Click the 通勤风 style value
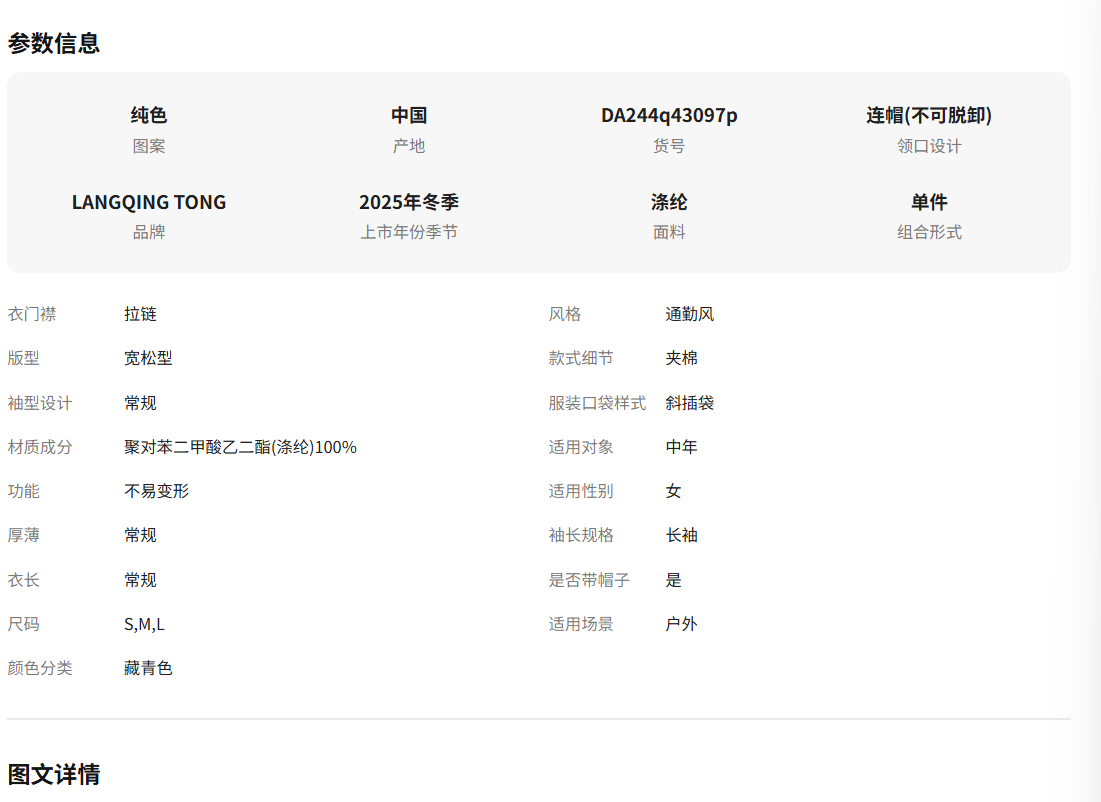 pos(689,314)
